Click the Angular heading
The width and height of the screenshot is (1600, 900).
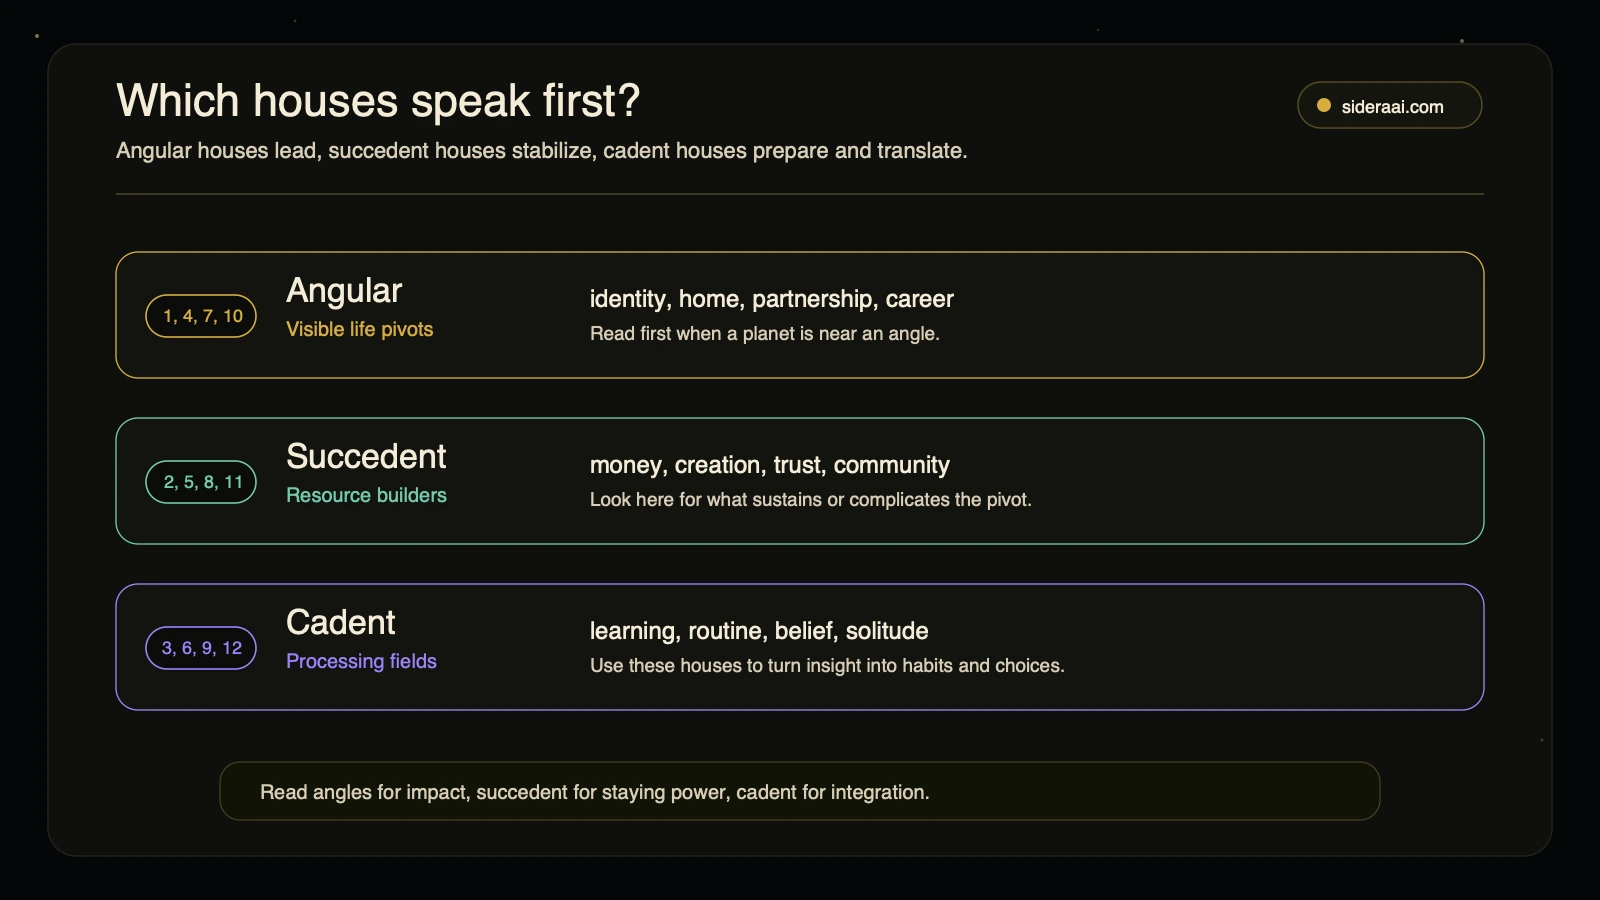(x=344, y=291)
